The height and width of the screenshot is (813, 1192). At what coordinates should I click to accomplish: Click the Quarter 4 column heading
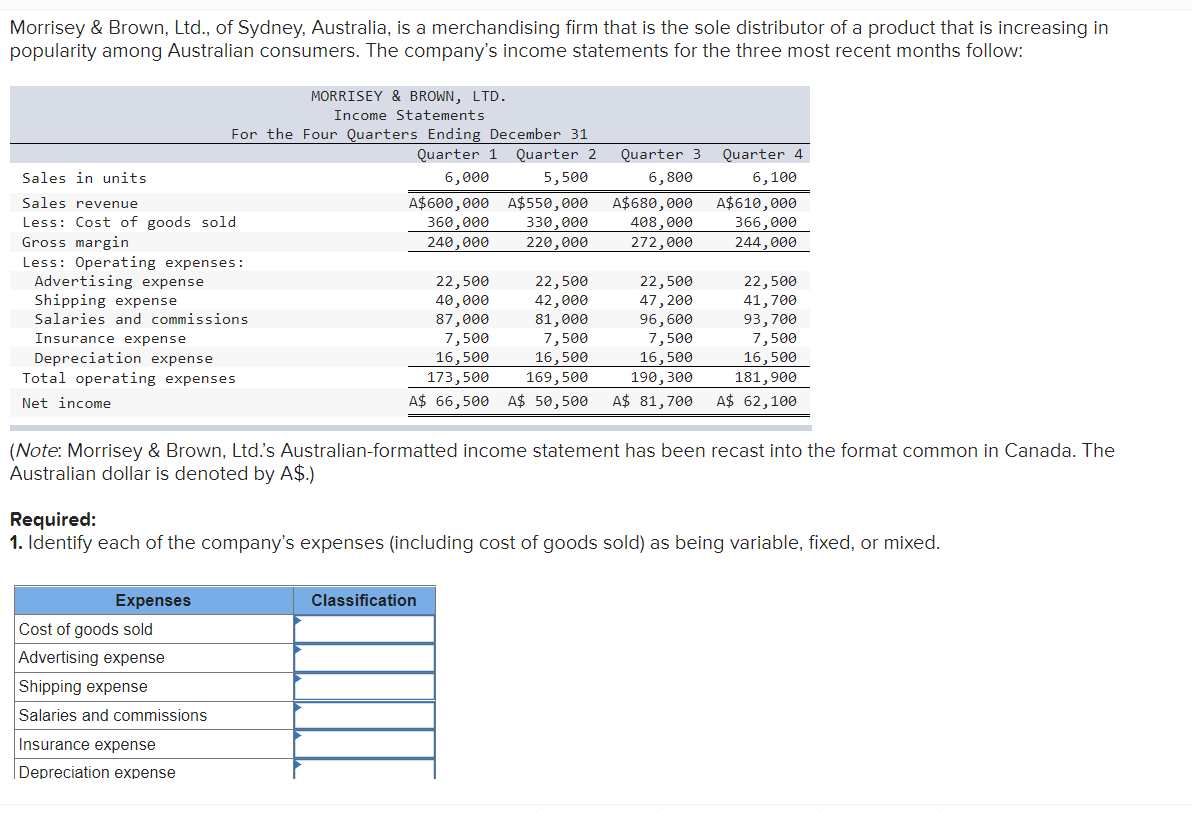(x=762, y=154)
